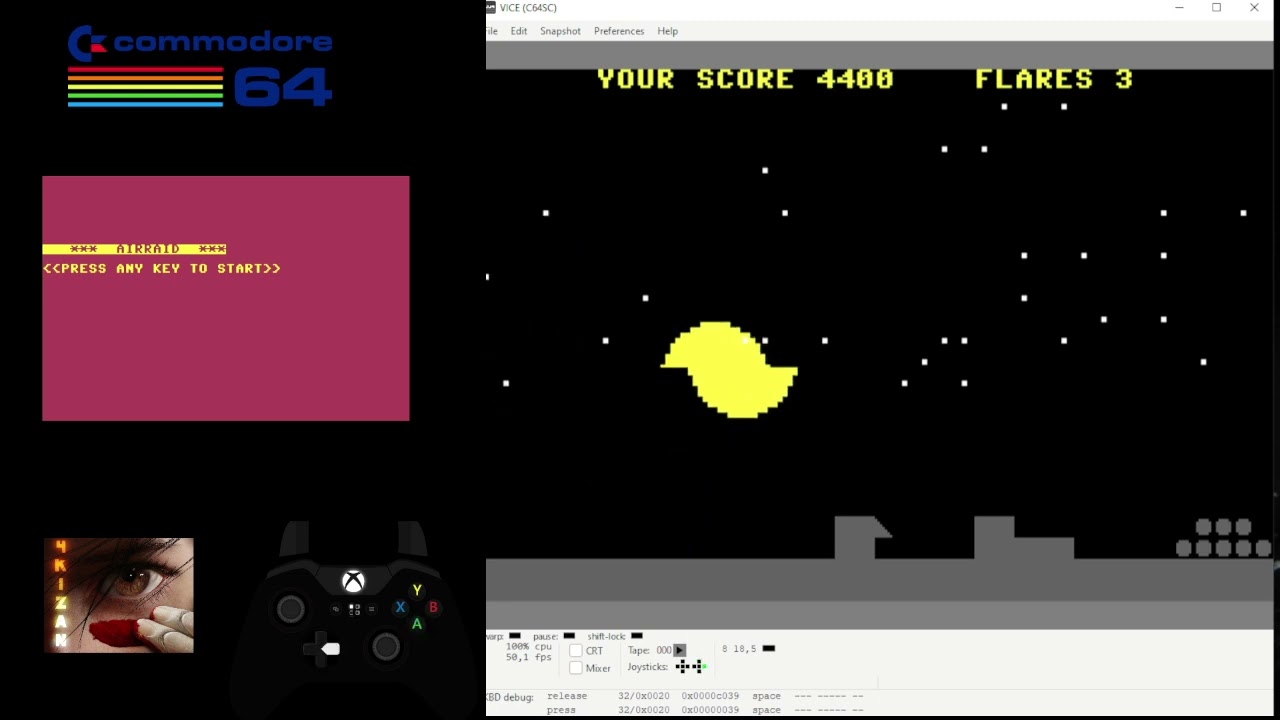Click the controller's left analog stick
This screenshot has width=1280, height=720.
[x=291, y=608]
